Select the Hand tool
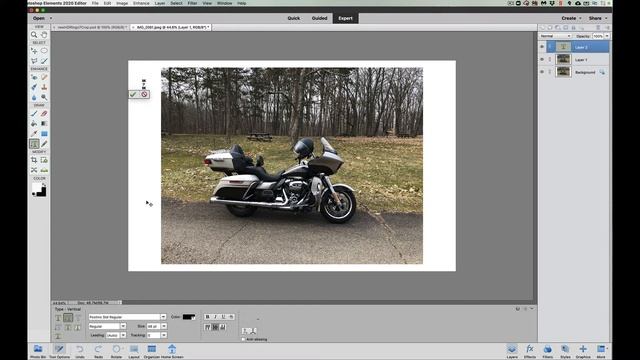The width and height of the screenshot is (640, 360). point(44,35)
